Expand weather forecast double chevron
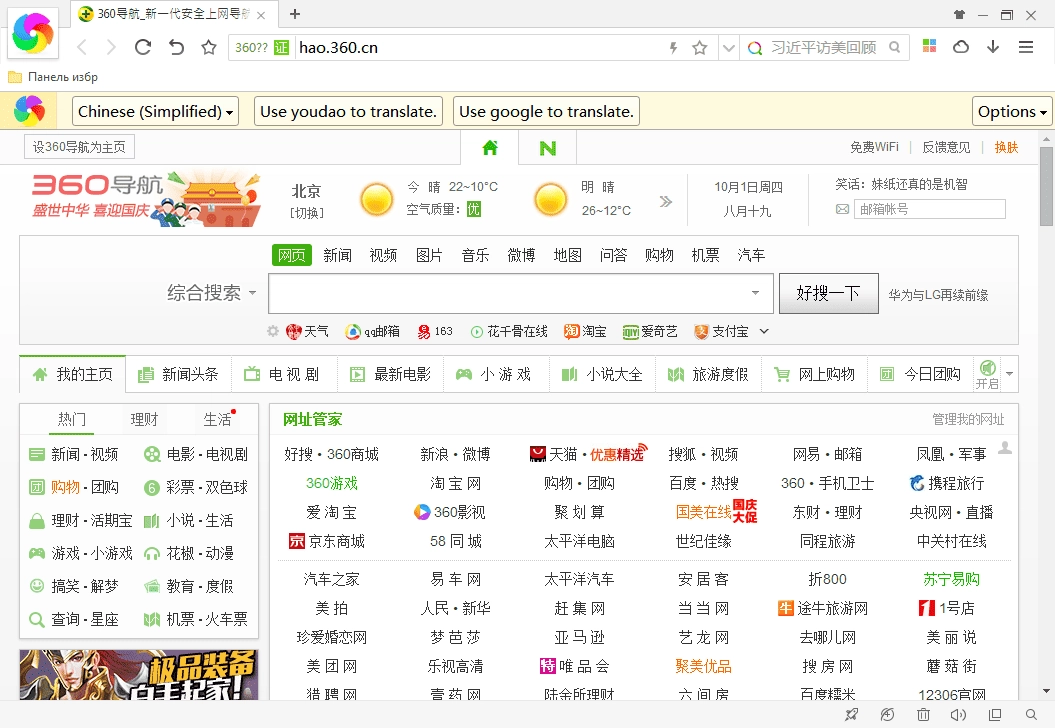Viewport: 1055px width, 728px height. pyautogui.click(x=665, y=201)
